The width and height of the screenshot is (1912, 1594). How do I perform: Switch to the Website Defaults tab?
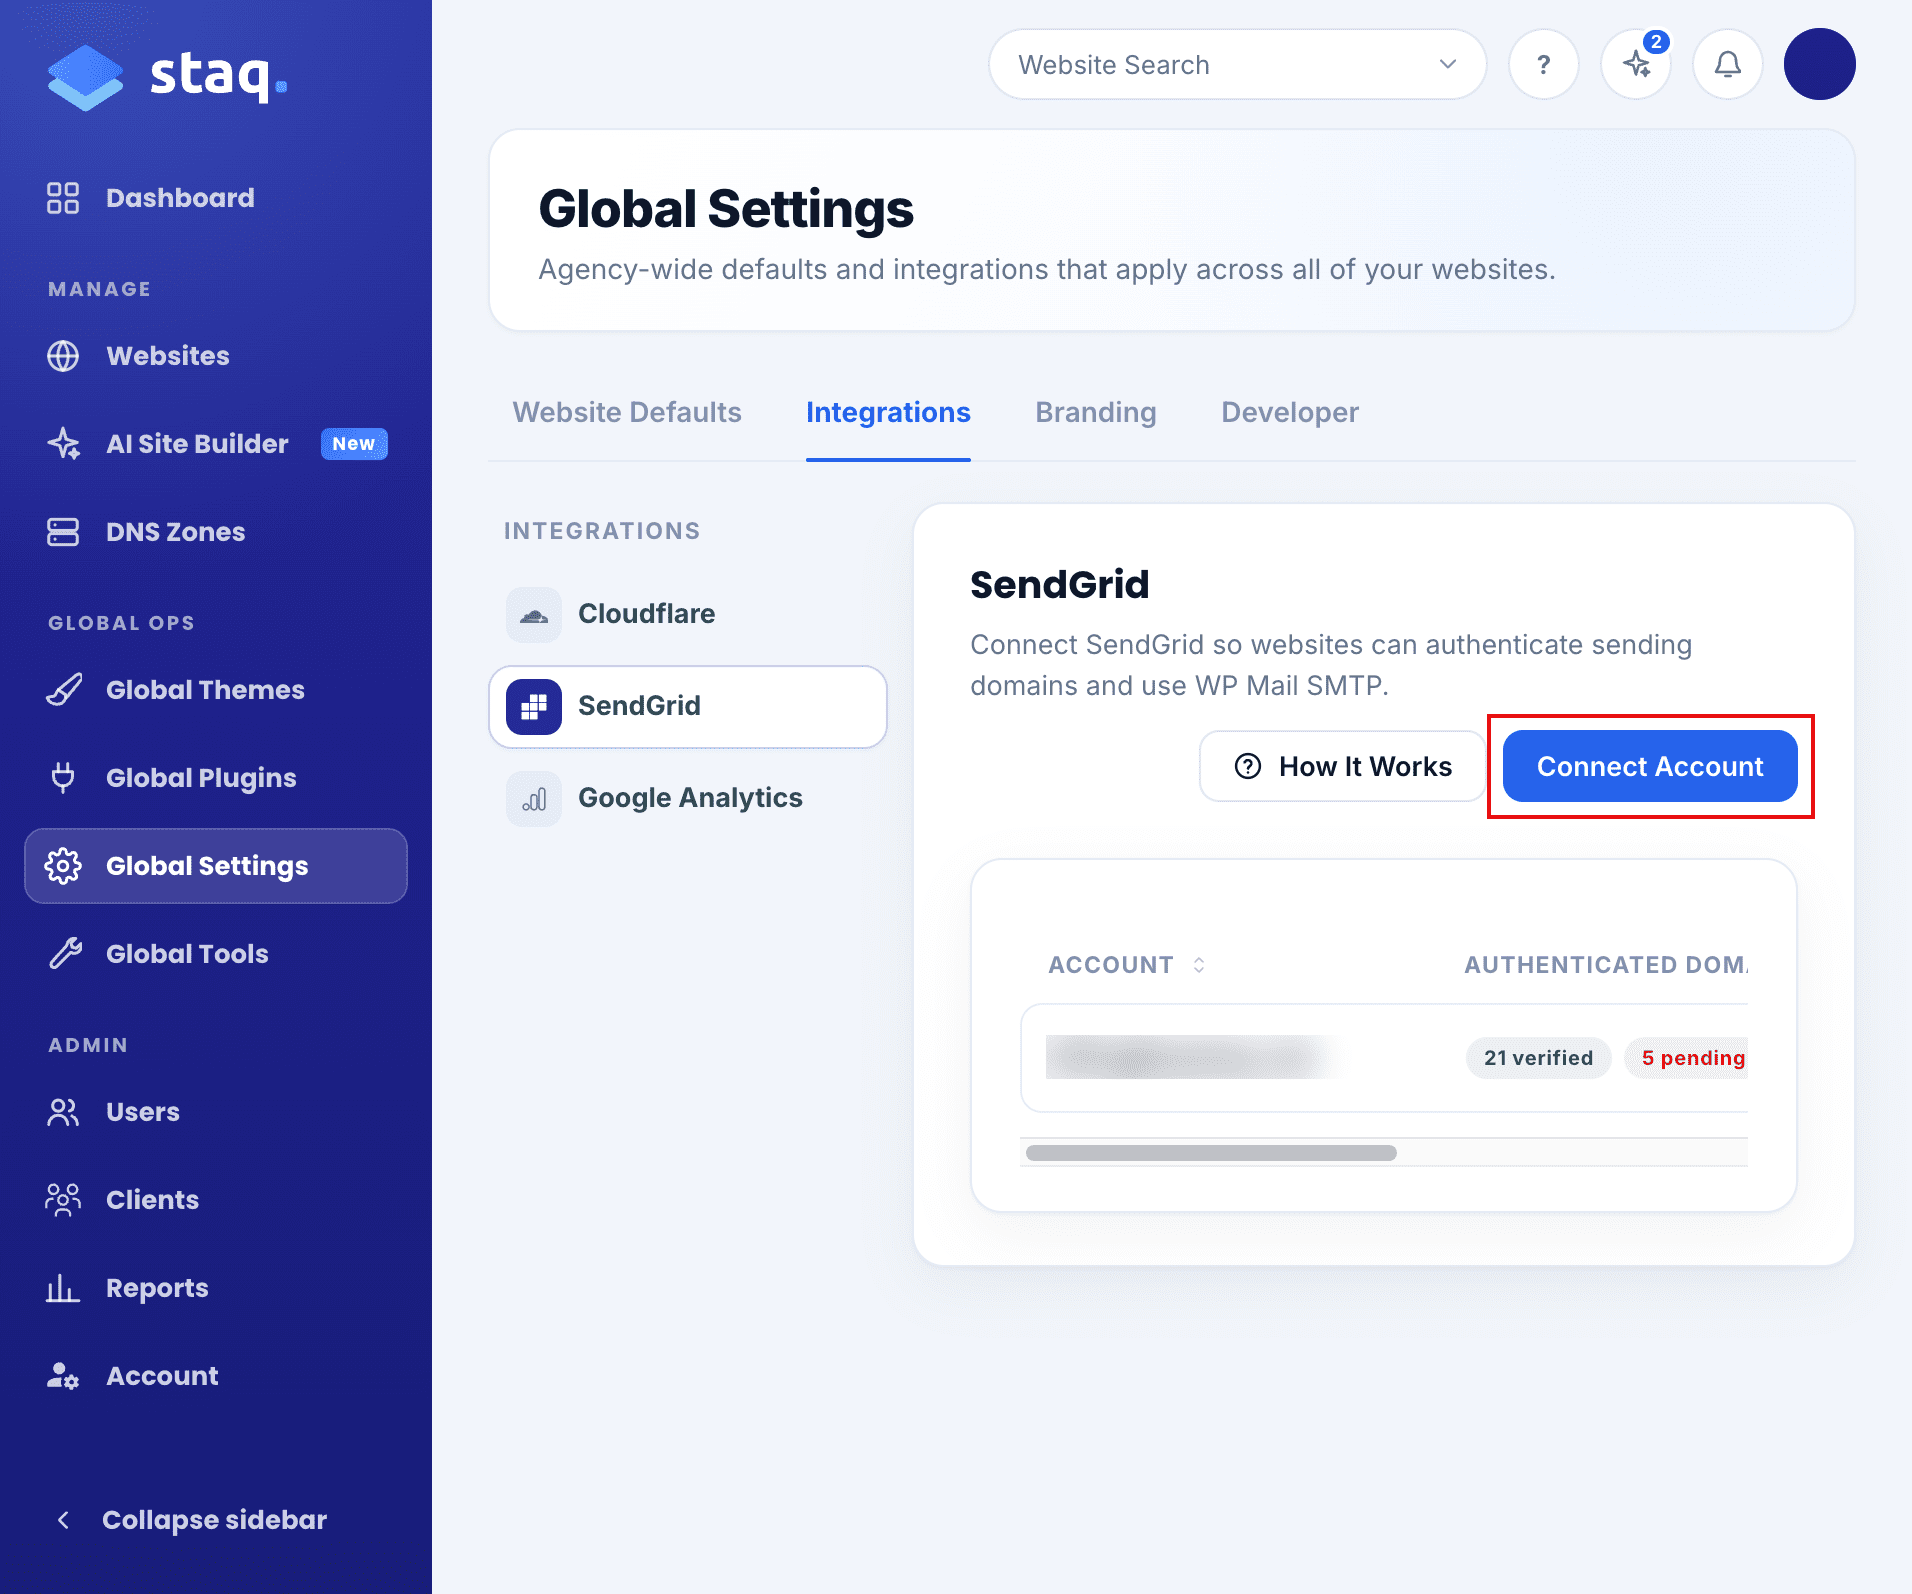click(627, 413)
